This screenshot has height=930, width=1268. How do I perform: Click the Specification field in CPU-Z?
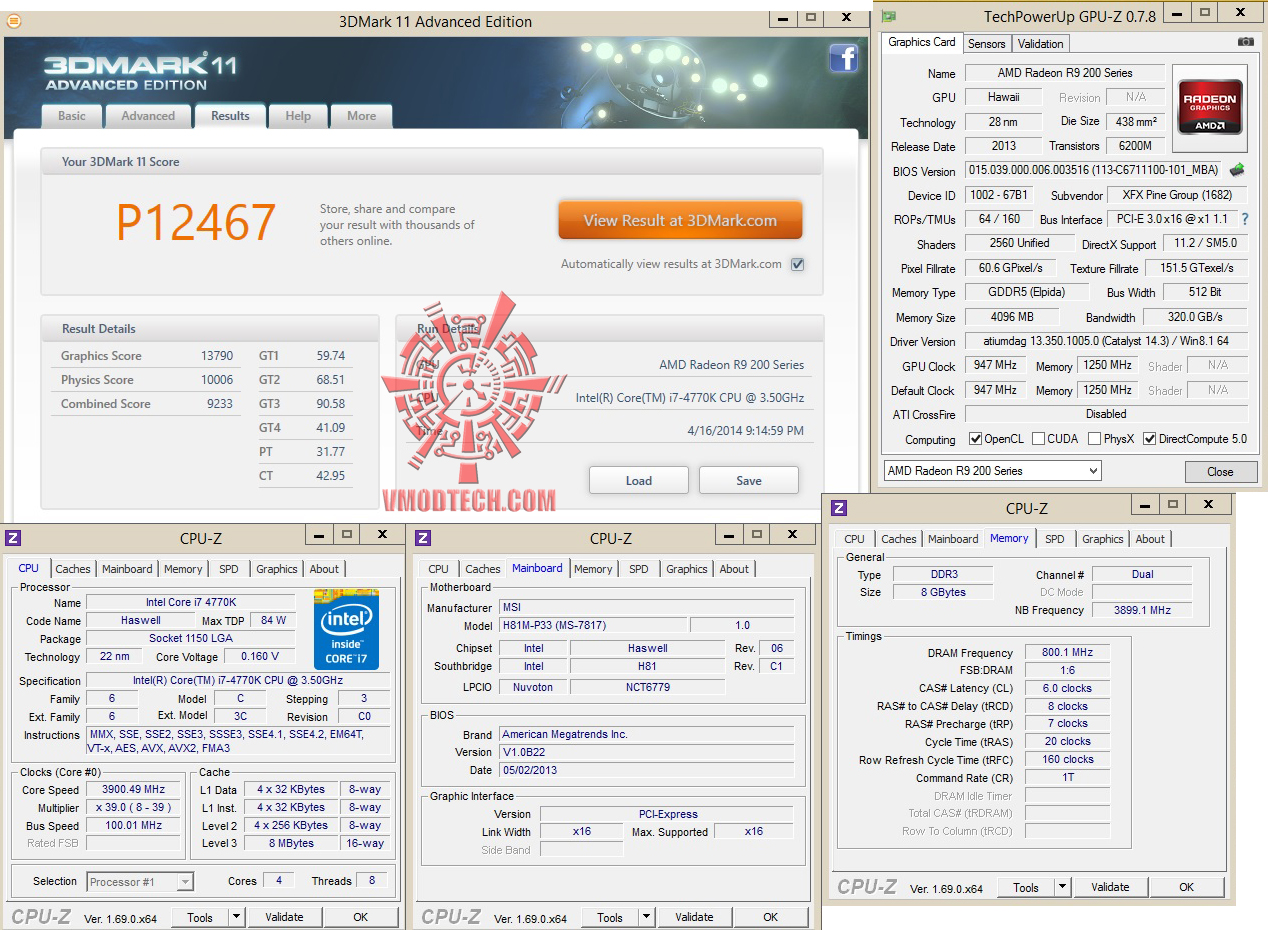(x=239, y=680)
